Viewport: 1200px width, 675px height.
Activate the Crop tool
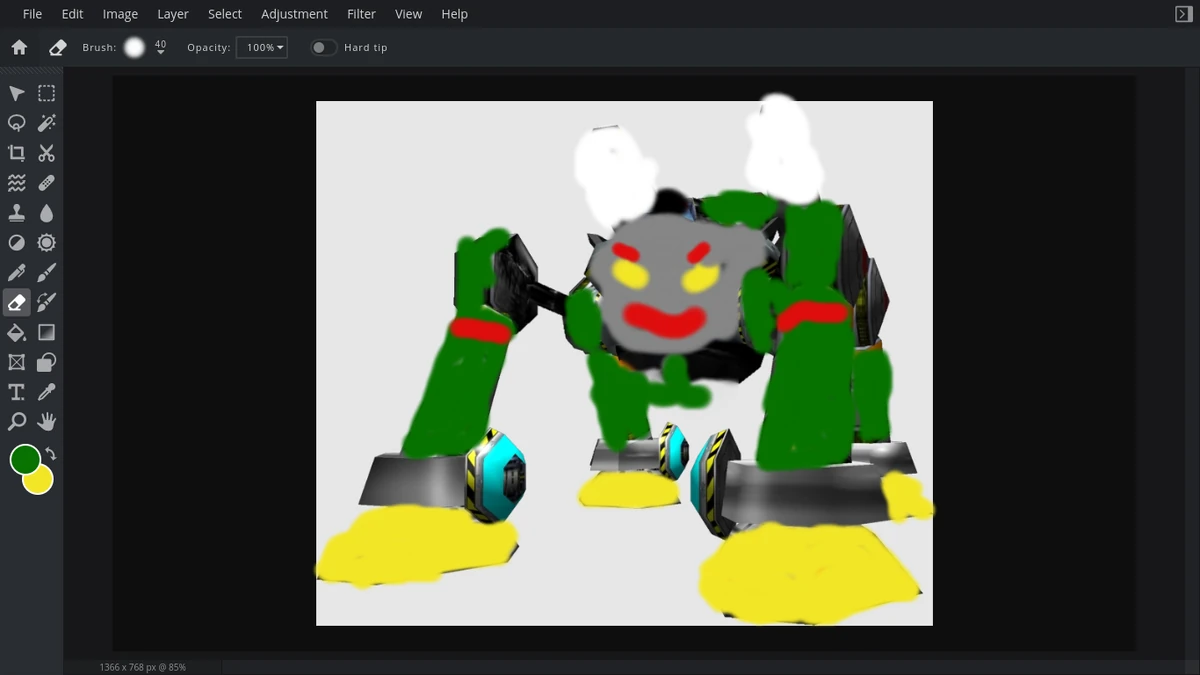click(15, 152)
